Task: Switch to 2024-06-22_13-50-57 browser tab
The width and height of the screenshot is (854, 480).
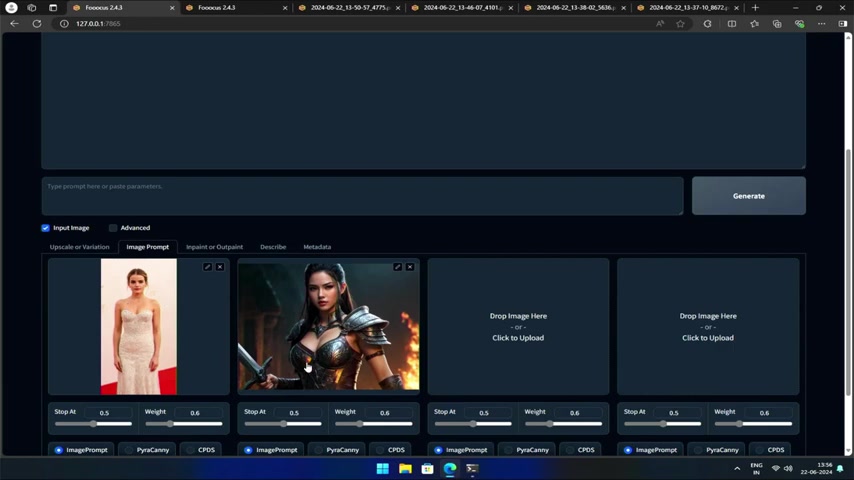Action: [349, 8]
